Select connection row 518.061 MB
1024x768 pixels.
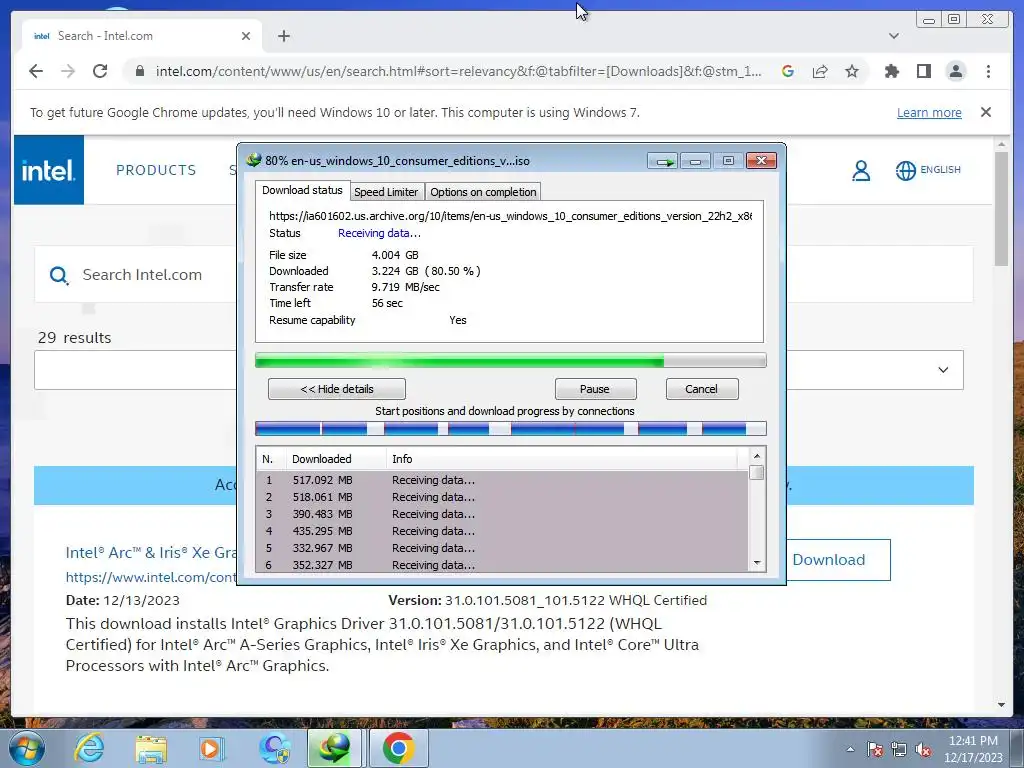(502, 497)
